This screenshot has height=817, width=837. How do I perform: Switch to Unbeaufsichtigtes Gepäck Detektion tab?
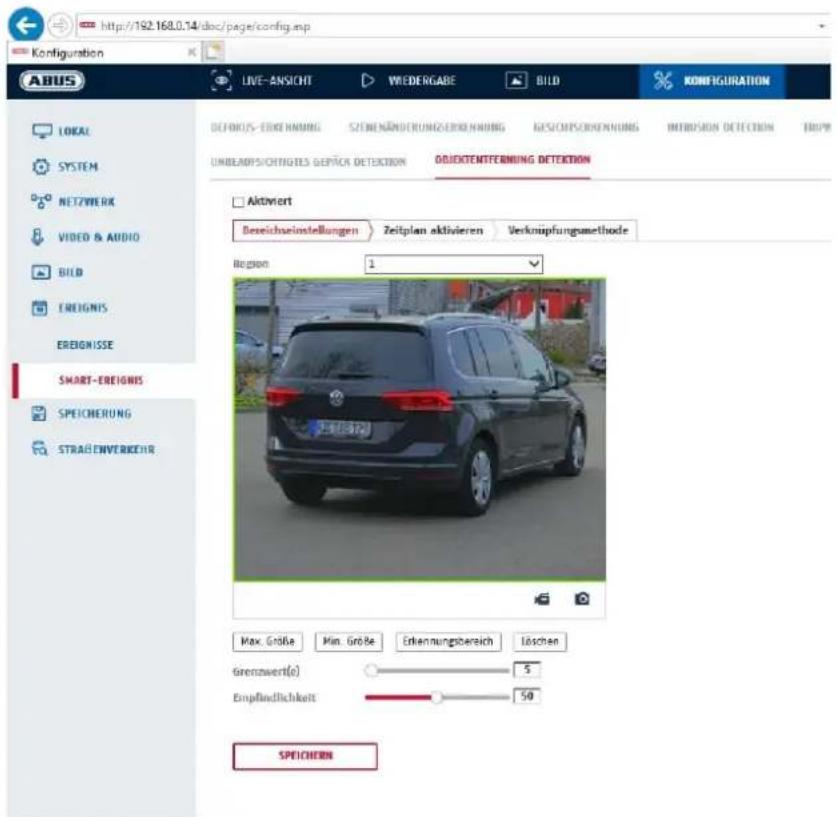coord(309,161)
